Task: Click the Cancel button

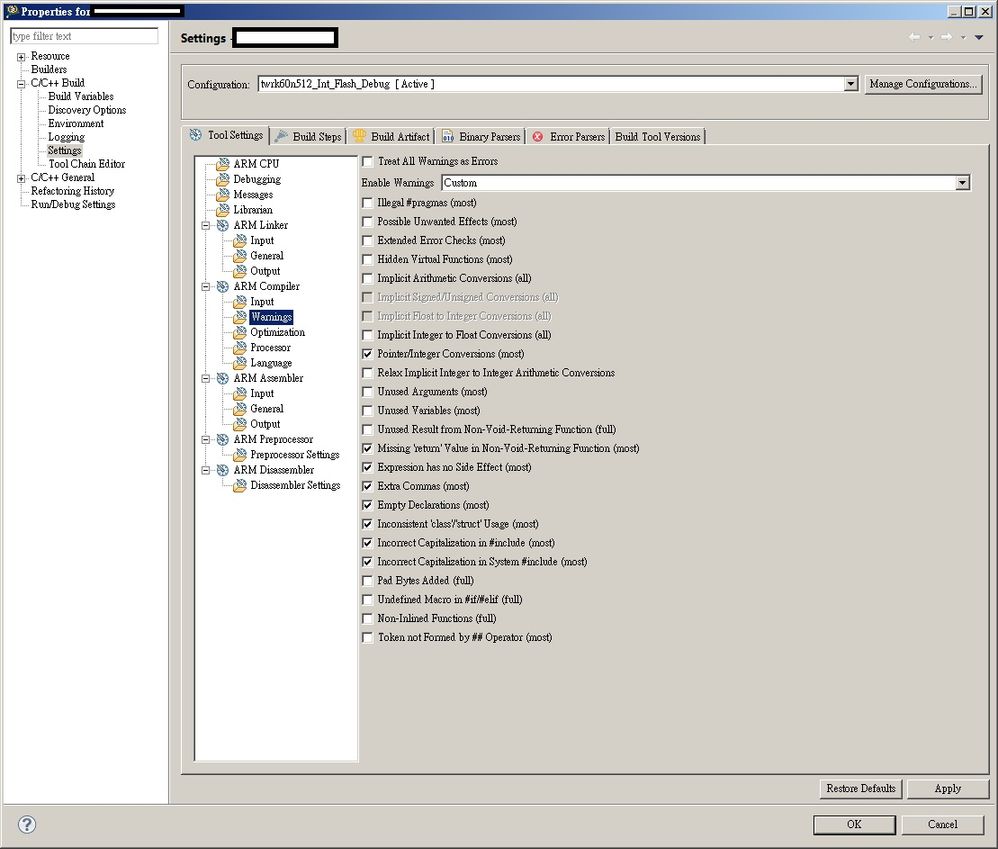Action: pyautogui.click(x=942, y=824)
